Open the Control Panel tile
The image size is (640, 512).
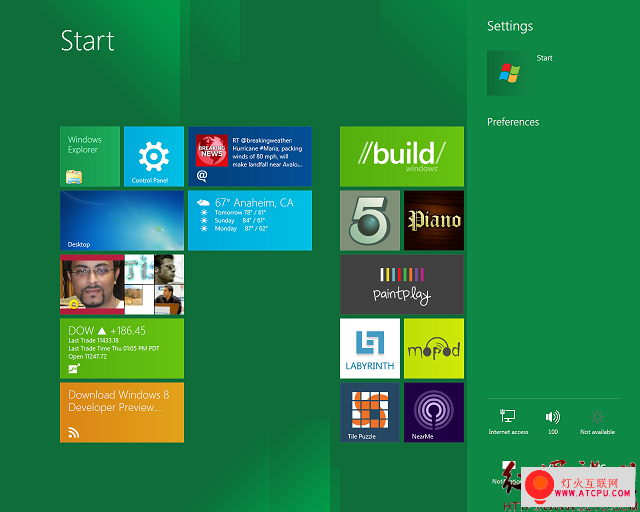coord(154,156)
